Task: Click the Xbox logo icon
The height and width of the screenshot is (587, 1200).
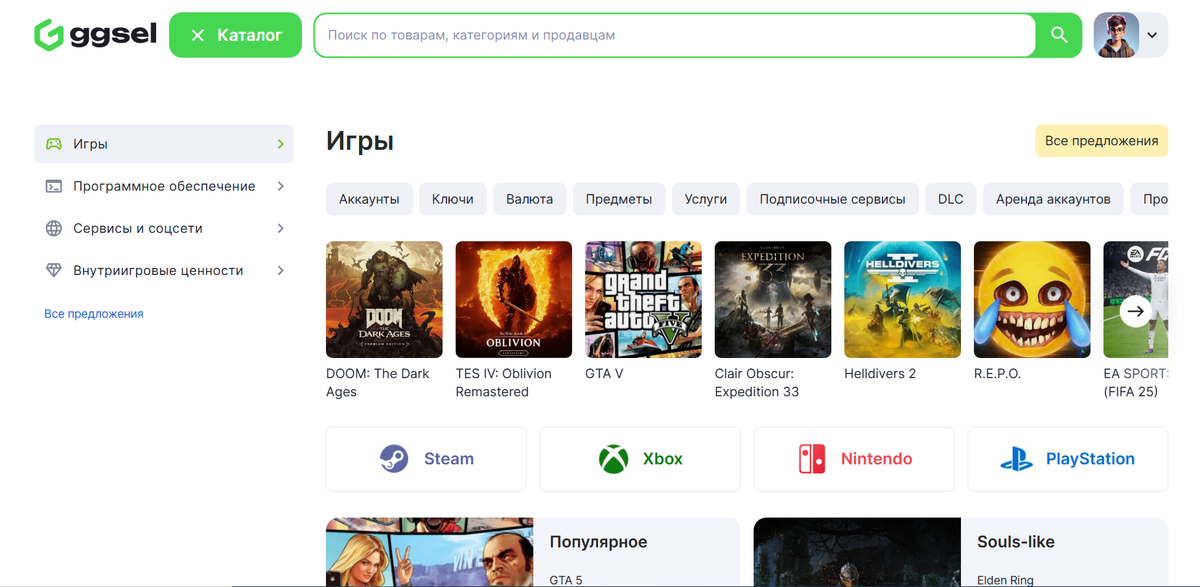Action: pos(613,459)
